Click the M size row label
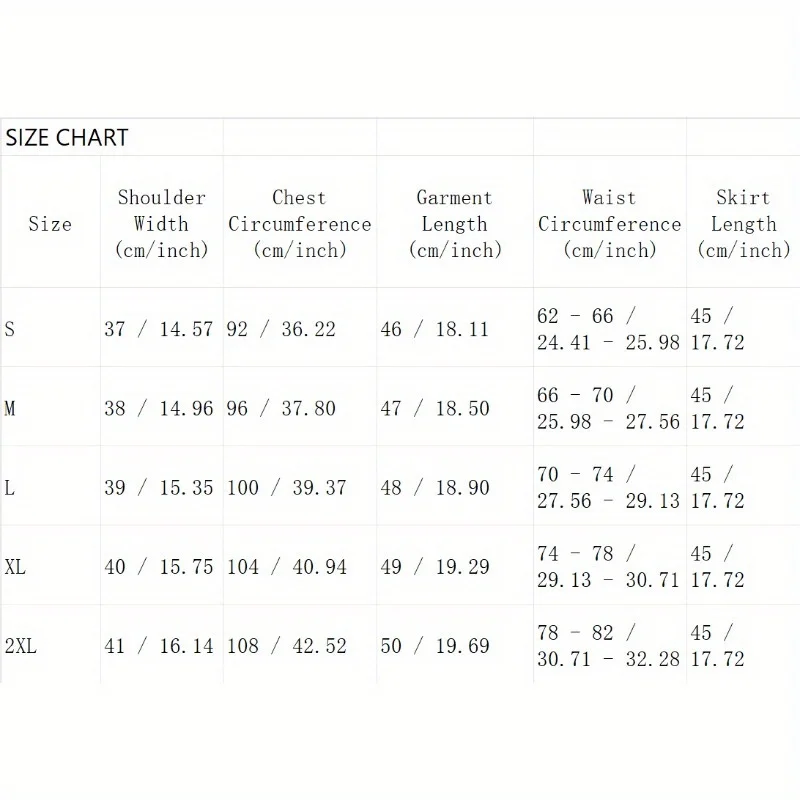Image resolution: width=800 pixels, height=800 pixels. pos(10,408)
